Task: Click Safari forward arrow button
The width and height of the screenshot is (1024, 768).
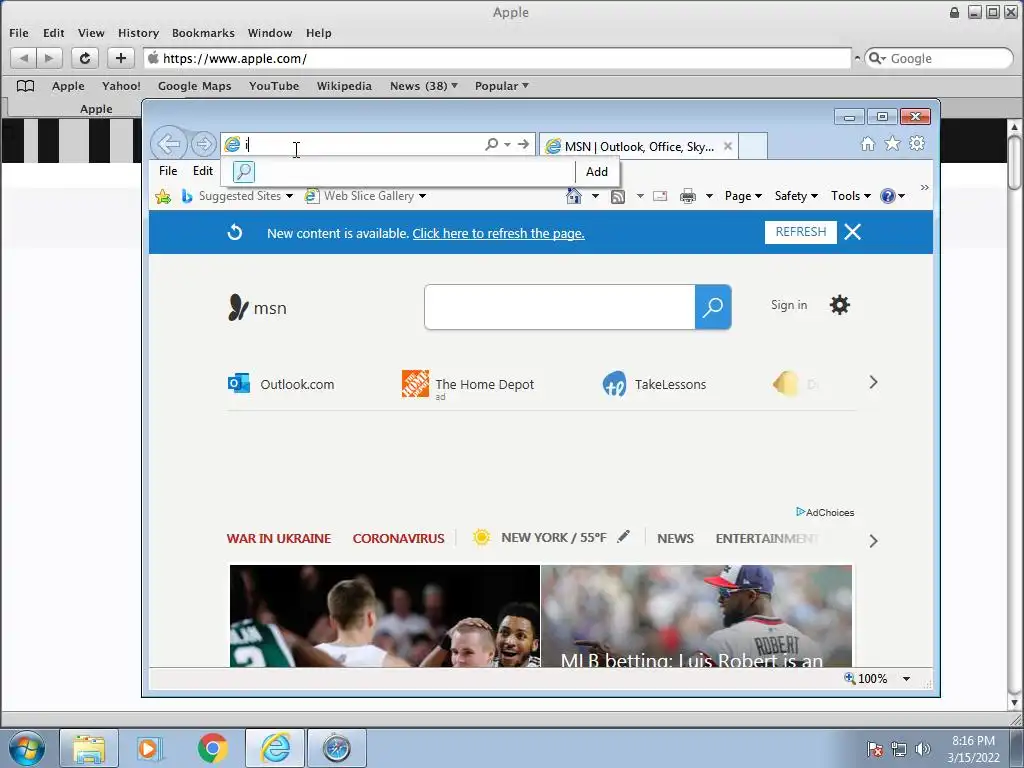Action: [49, 58]
